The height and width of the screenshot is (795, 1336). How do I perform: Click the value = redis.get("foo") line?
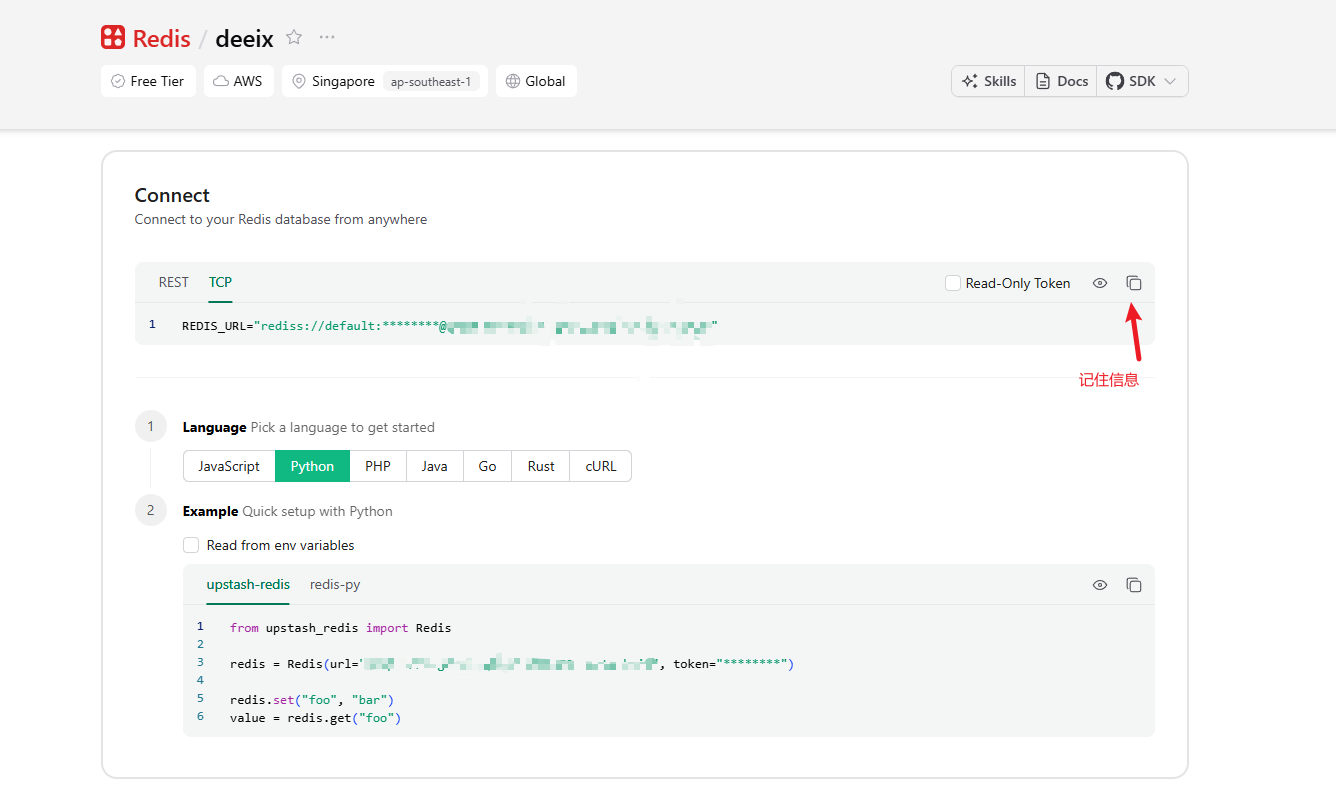click(x=315, y=718)
